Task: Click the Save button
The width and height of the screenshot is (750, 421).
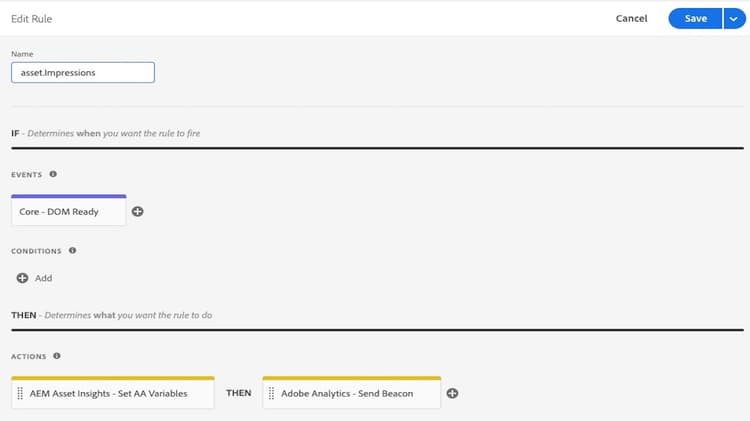Action: click(695, 19)
